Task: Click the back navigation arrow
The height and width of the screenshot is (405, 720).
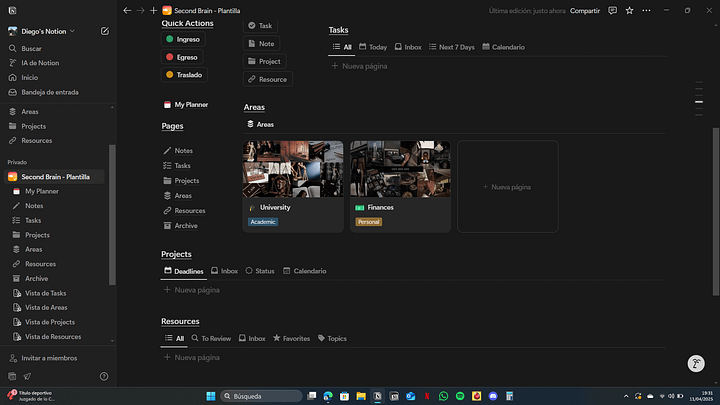Action: point(127,11)
